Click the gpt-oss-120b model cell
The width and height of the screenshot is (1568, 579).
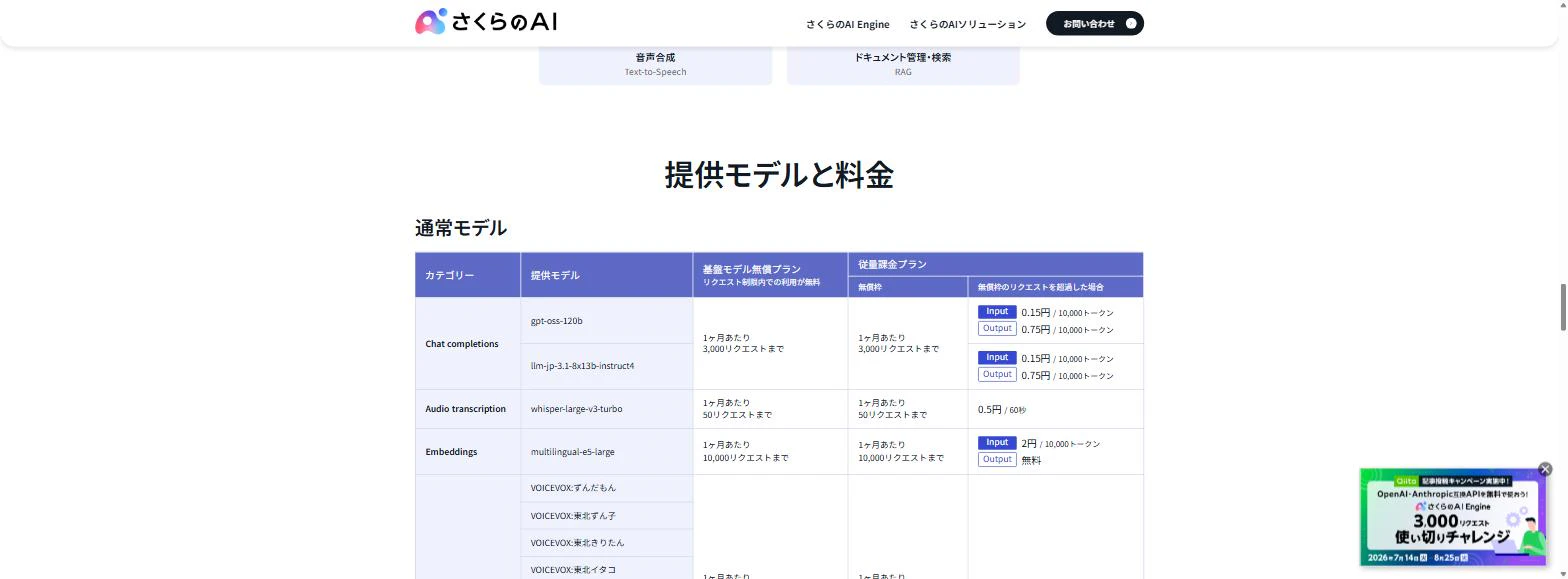[x=606, y=321]
